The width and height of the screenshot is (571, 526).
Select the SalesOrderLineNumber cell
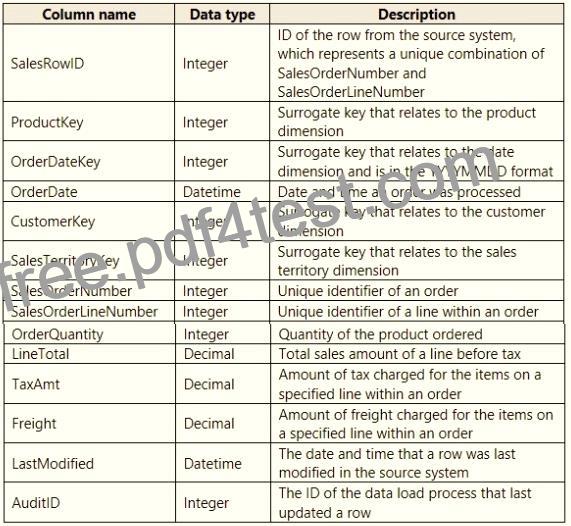point(89,311)
